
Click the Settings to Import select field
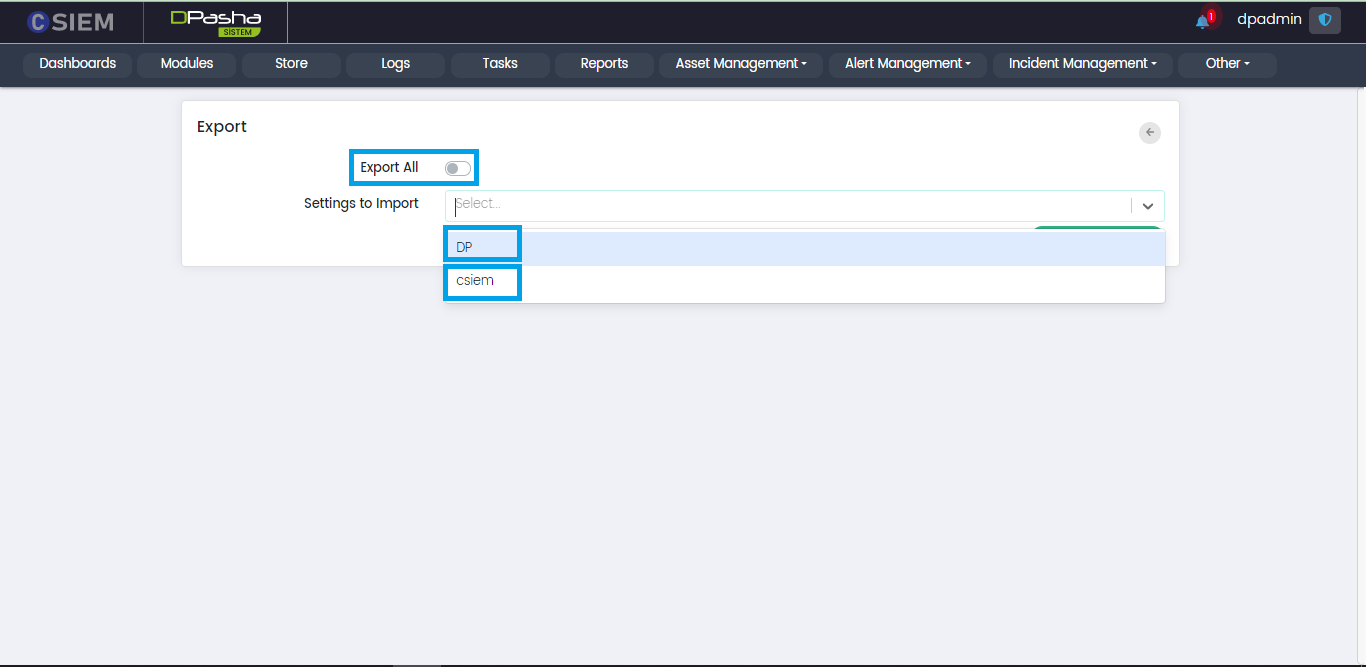[790, 205]
